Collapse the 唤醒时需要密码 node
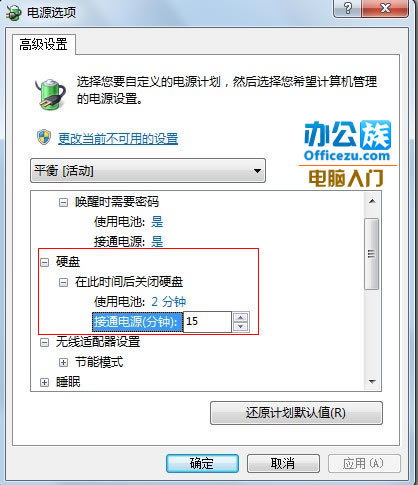Image resolution: width=418 pixels, height=485 pixels. (x=63, y=202)
